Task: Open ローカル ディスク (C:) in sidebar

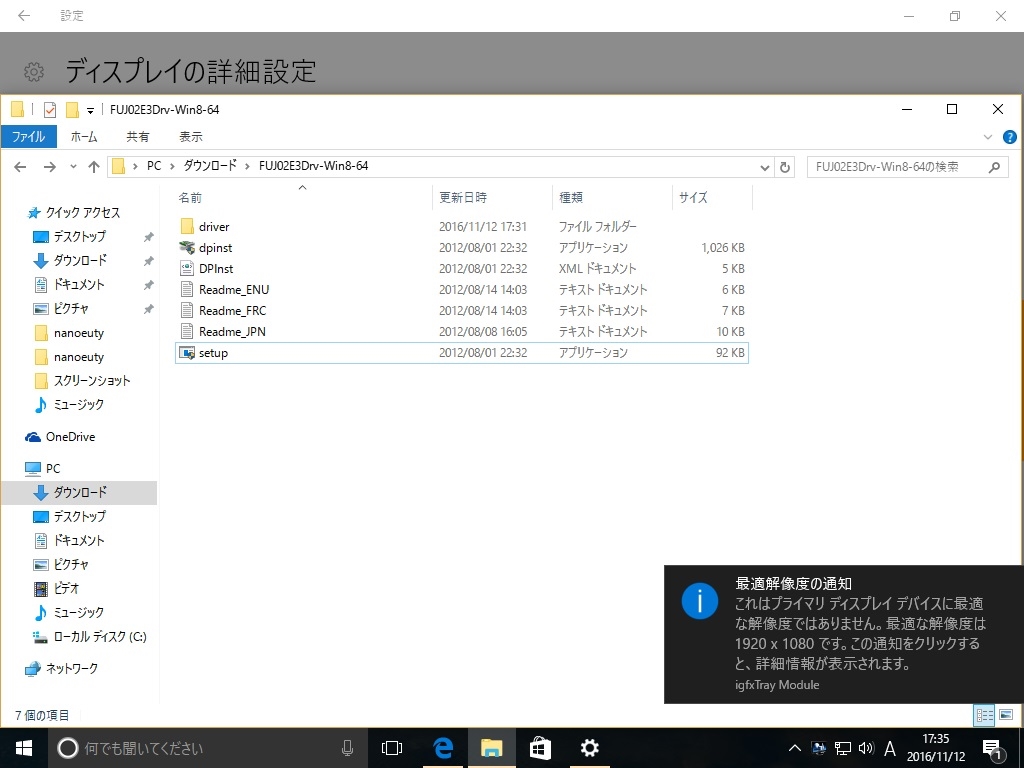Action: (91, 637)
